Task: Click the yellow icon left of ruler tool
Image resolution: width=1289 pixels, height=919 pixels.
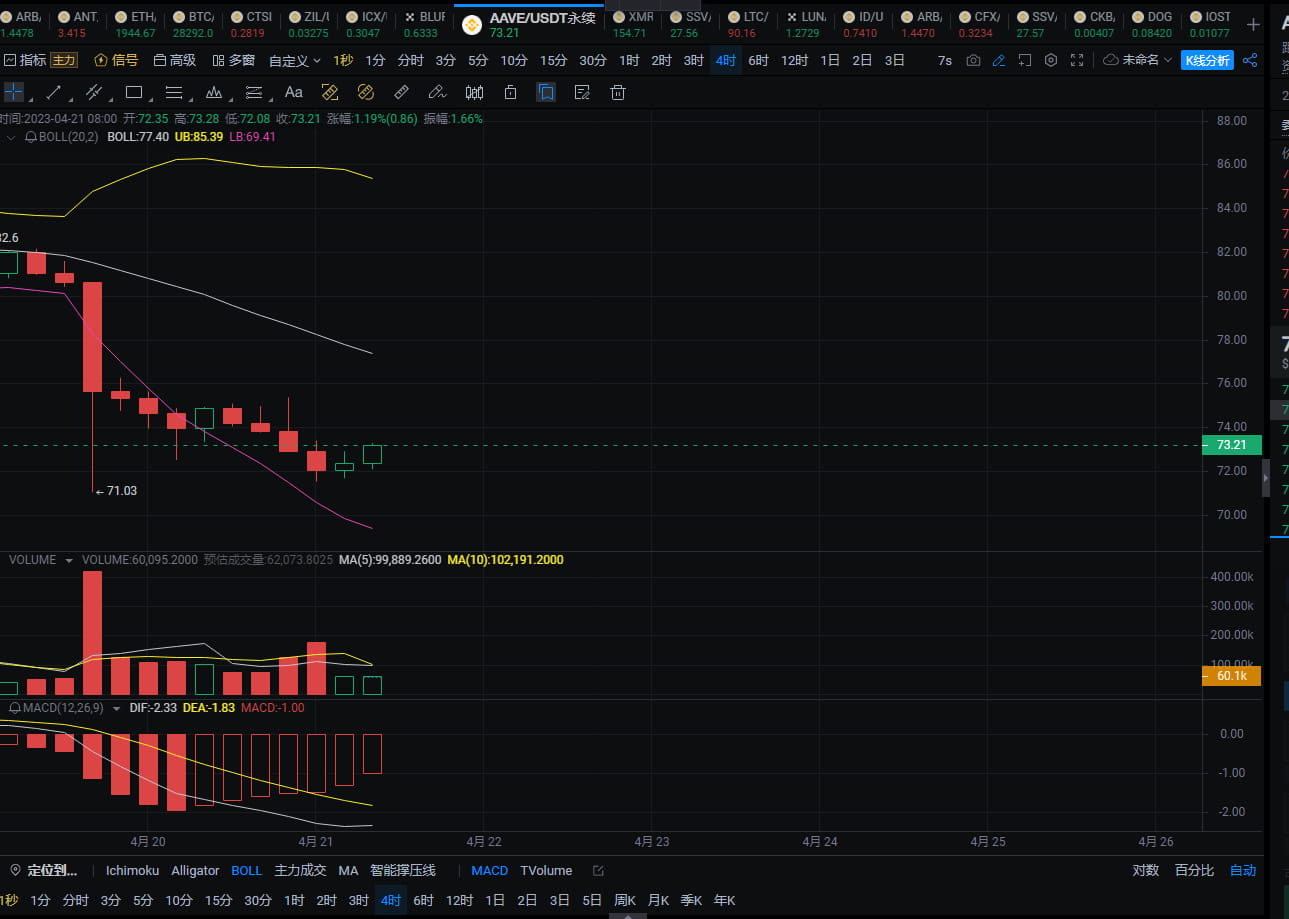Action: coord(365,92)
